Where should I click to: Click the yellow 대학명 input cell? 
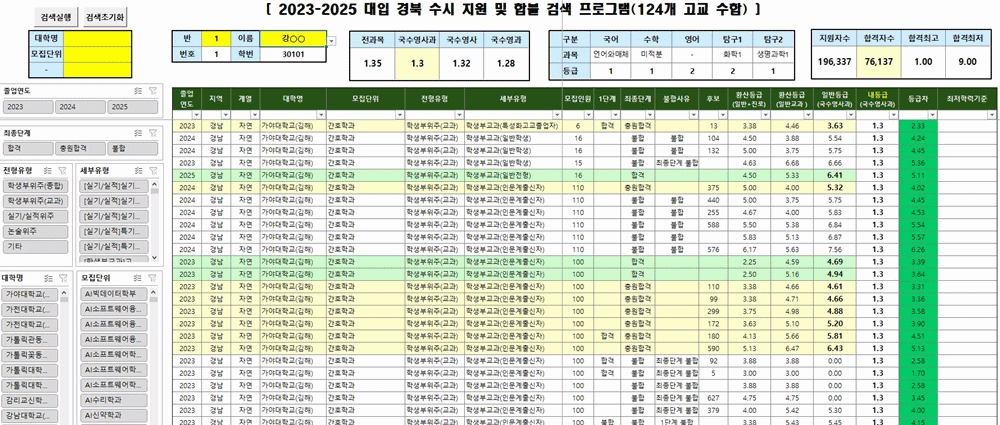tap(98, 37)
